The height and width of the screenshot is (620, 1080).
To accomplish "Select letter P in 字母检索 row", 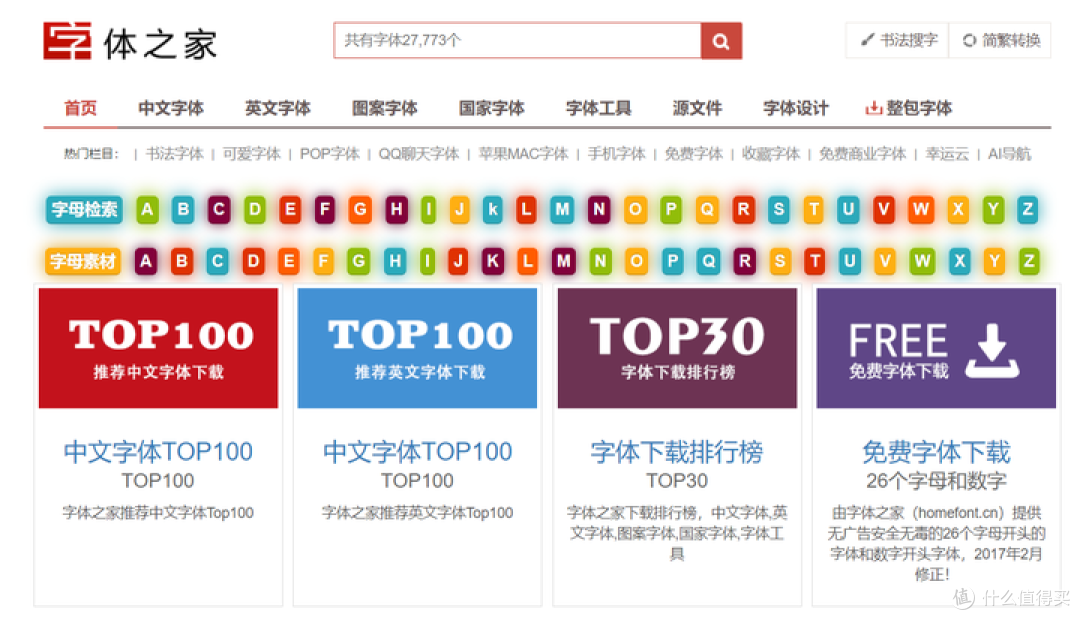I will point(671,209).
